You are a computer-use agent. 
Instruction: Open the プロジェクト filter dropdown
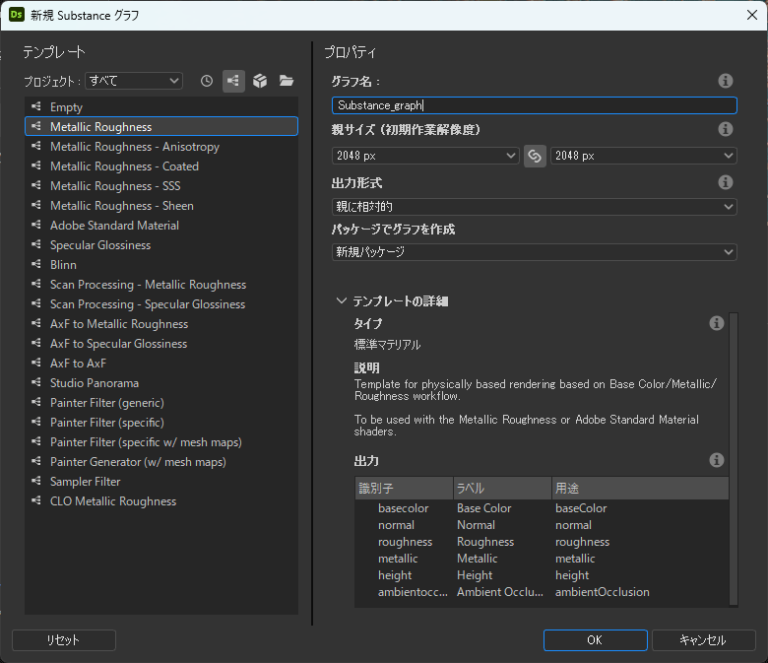133,81
